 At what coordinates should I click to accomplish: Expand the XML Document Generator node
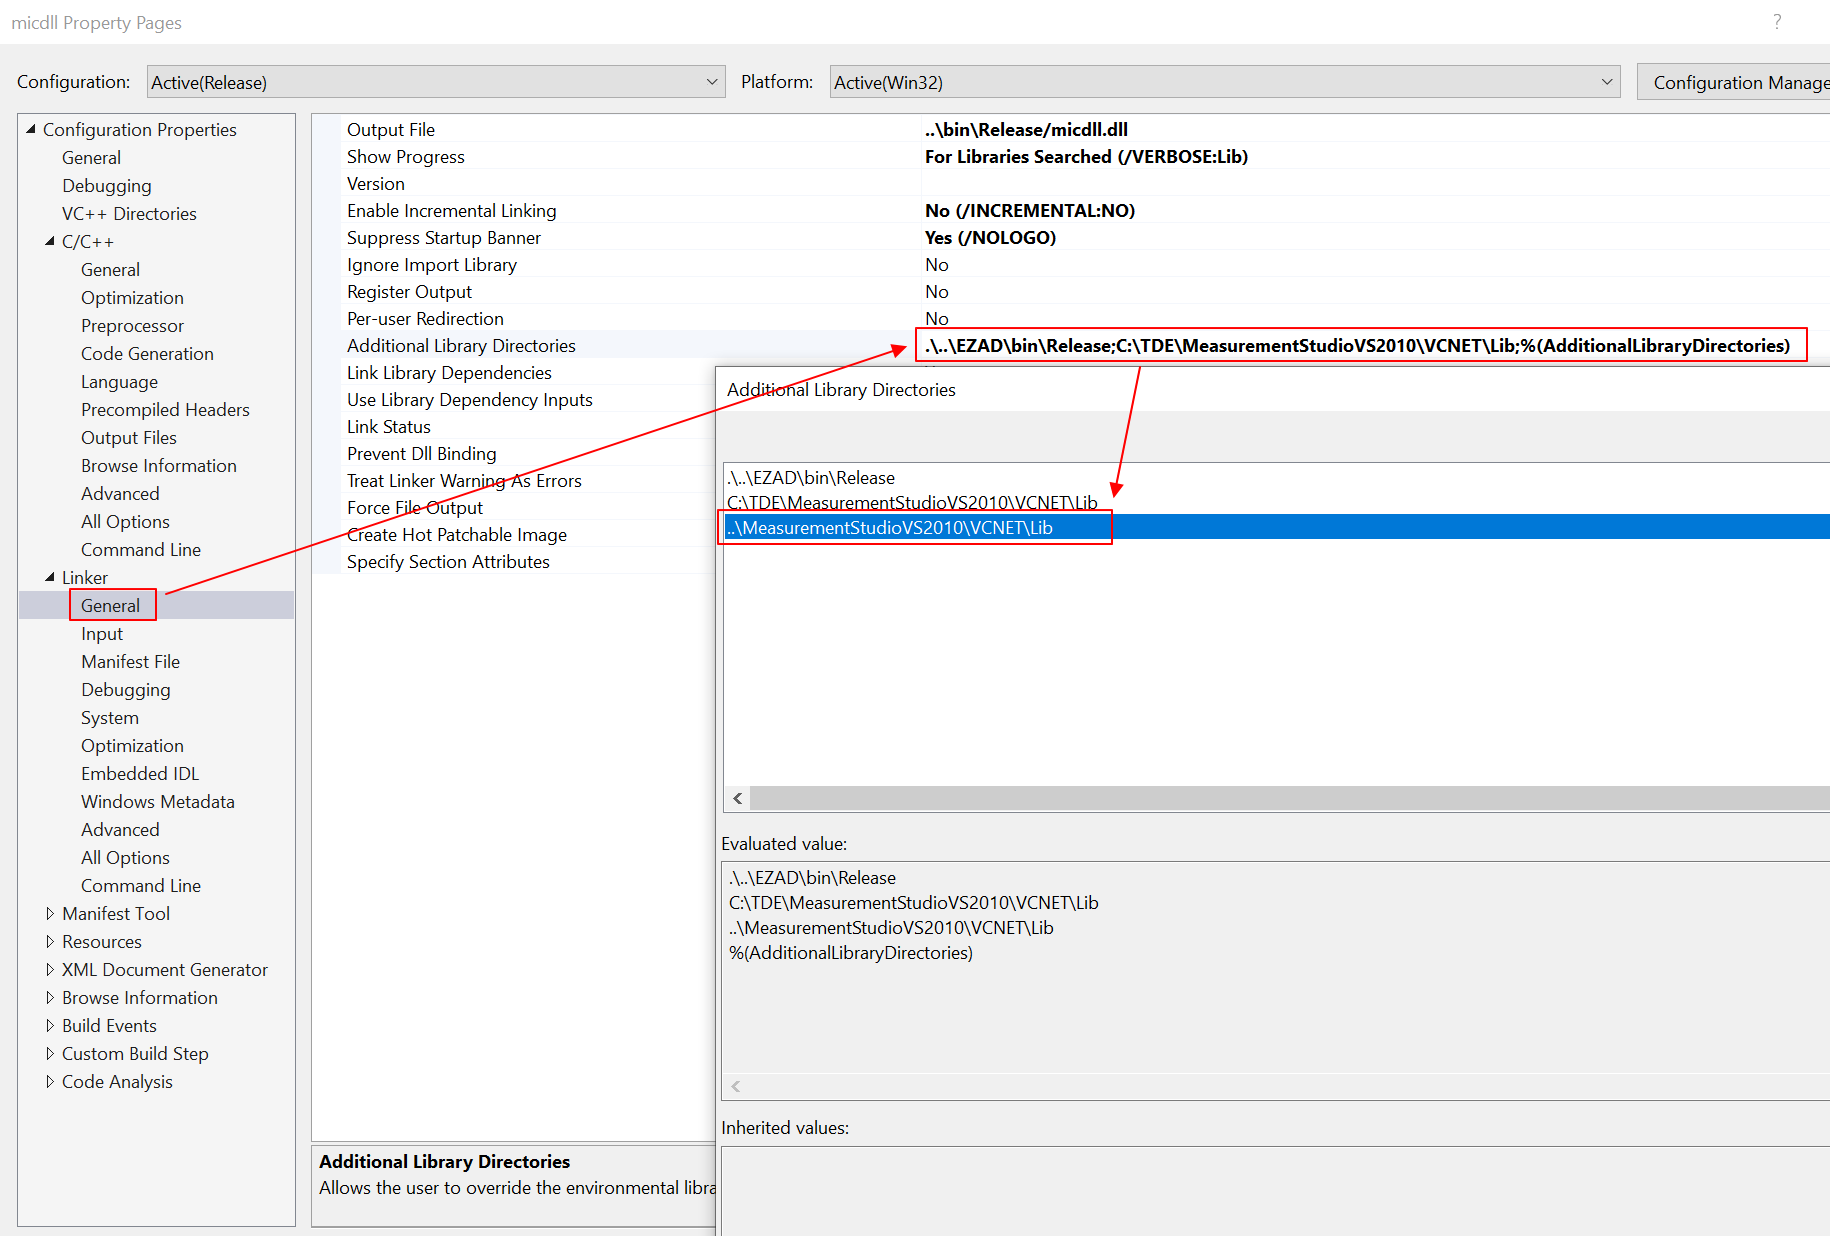click(x=50, y=969)
